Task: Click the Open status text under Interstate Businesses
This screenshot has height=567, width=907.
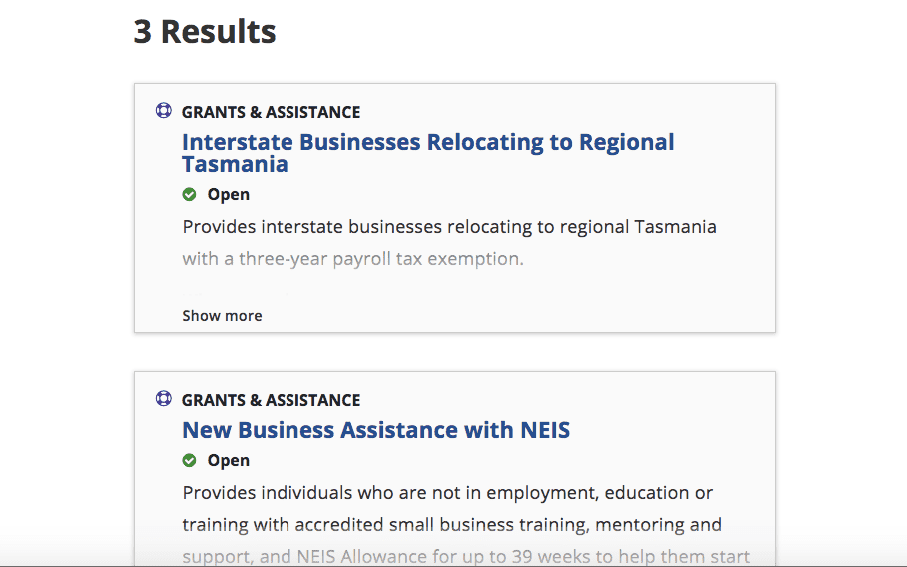Action: [x=229, y=194]
